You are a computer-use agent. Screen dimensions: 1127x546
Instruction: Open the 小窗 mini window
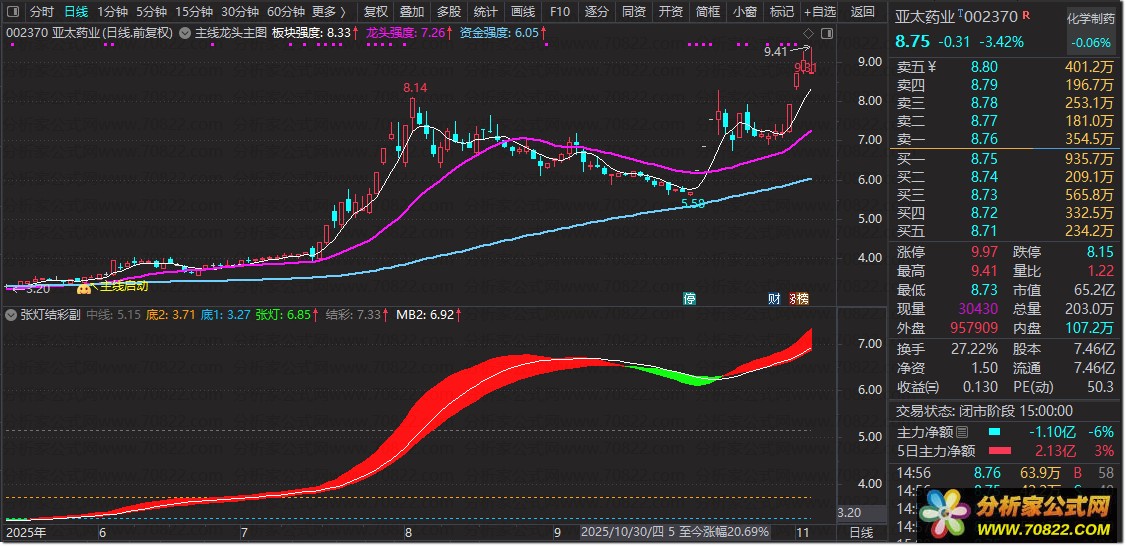745,11
